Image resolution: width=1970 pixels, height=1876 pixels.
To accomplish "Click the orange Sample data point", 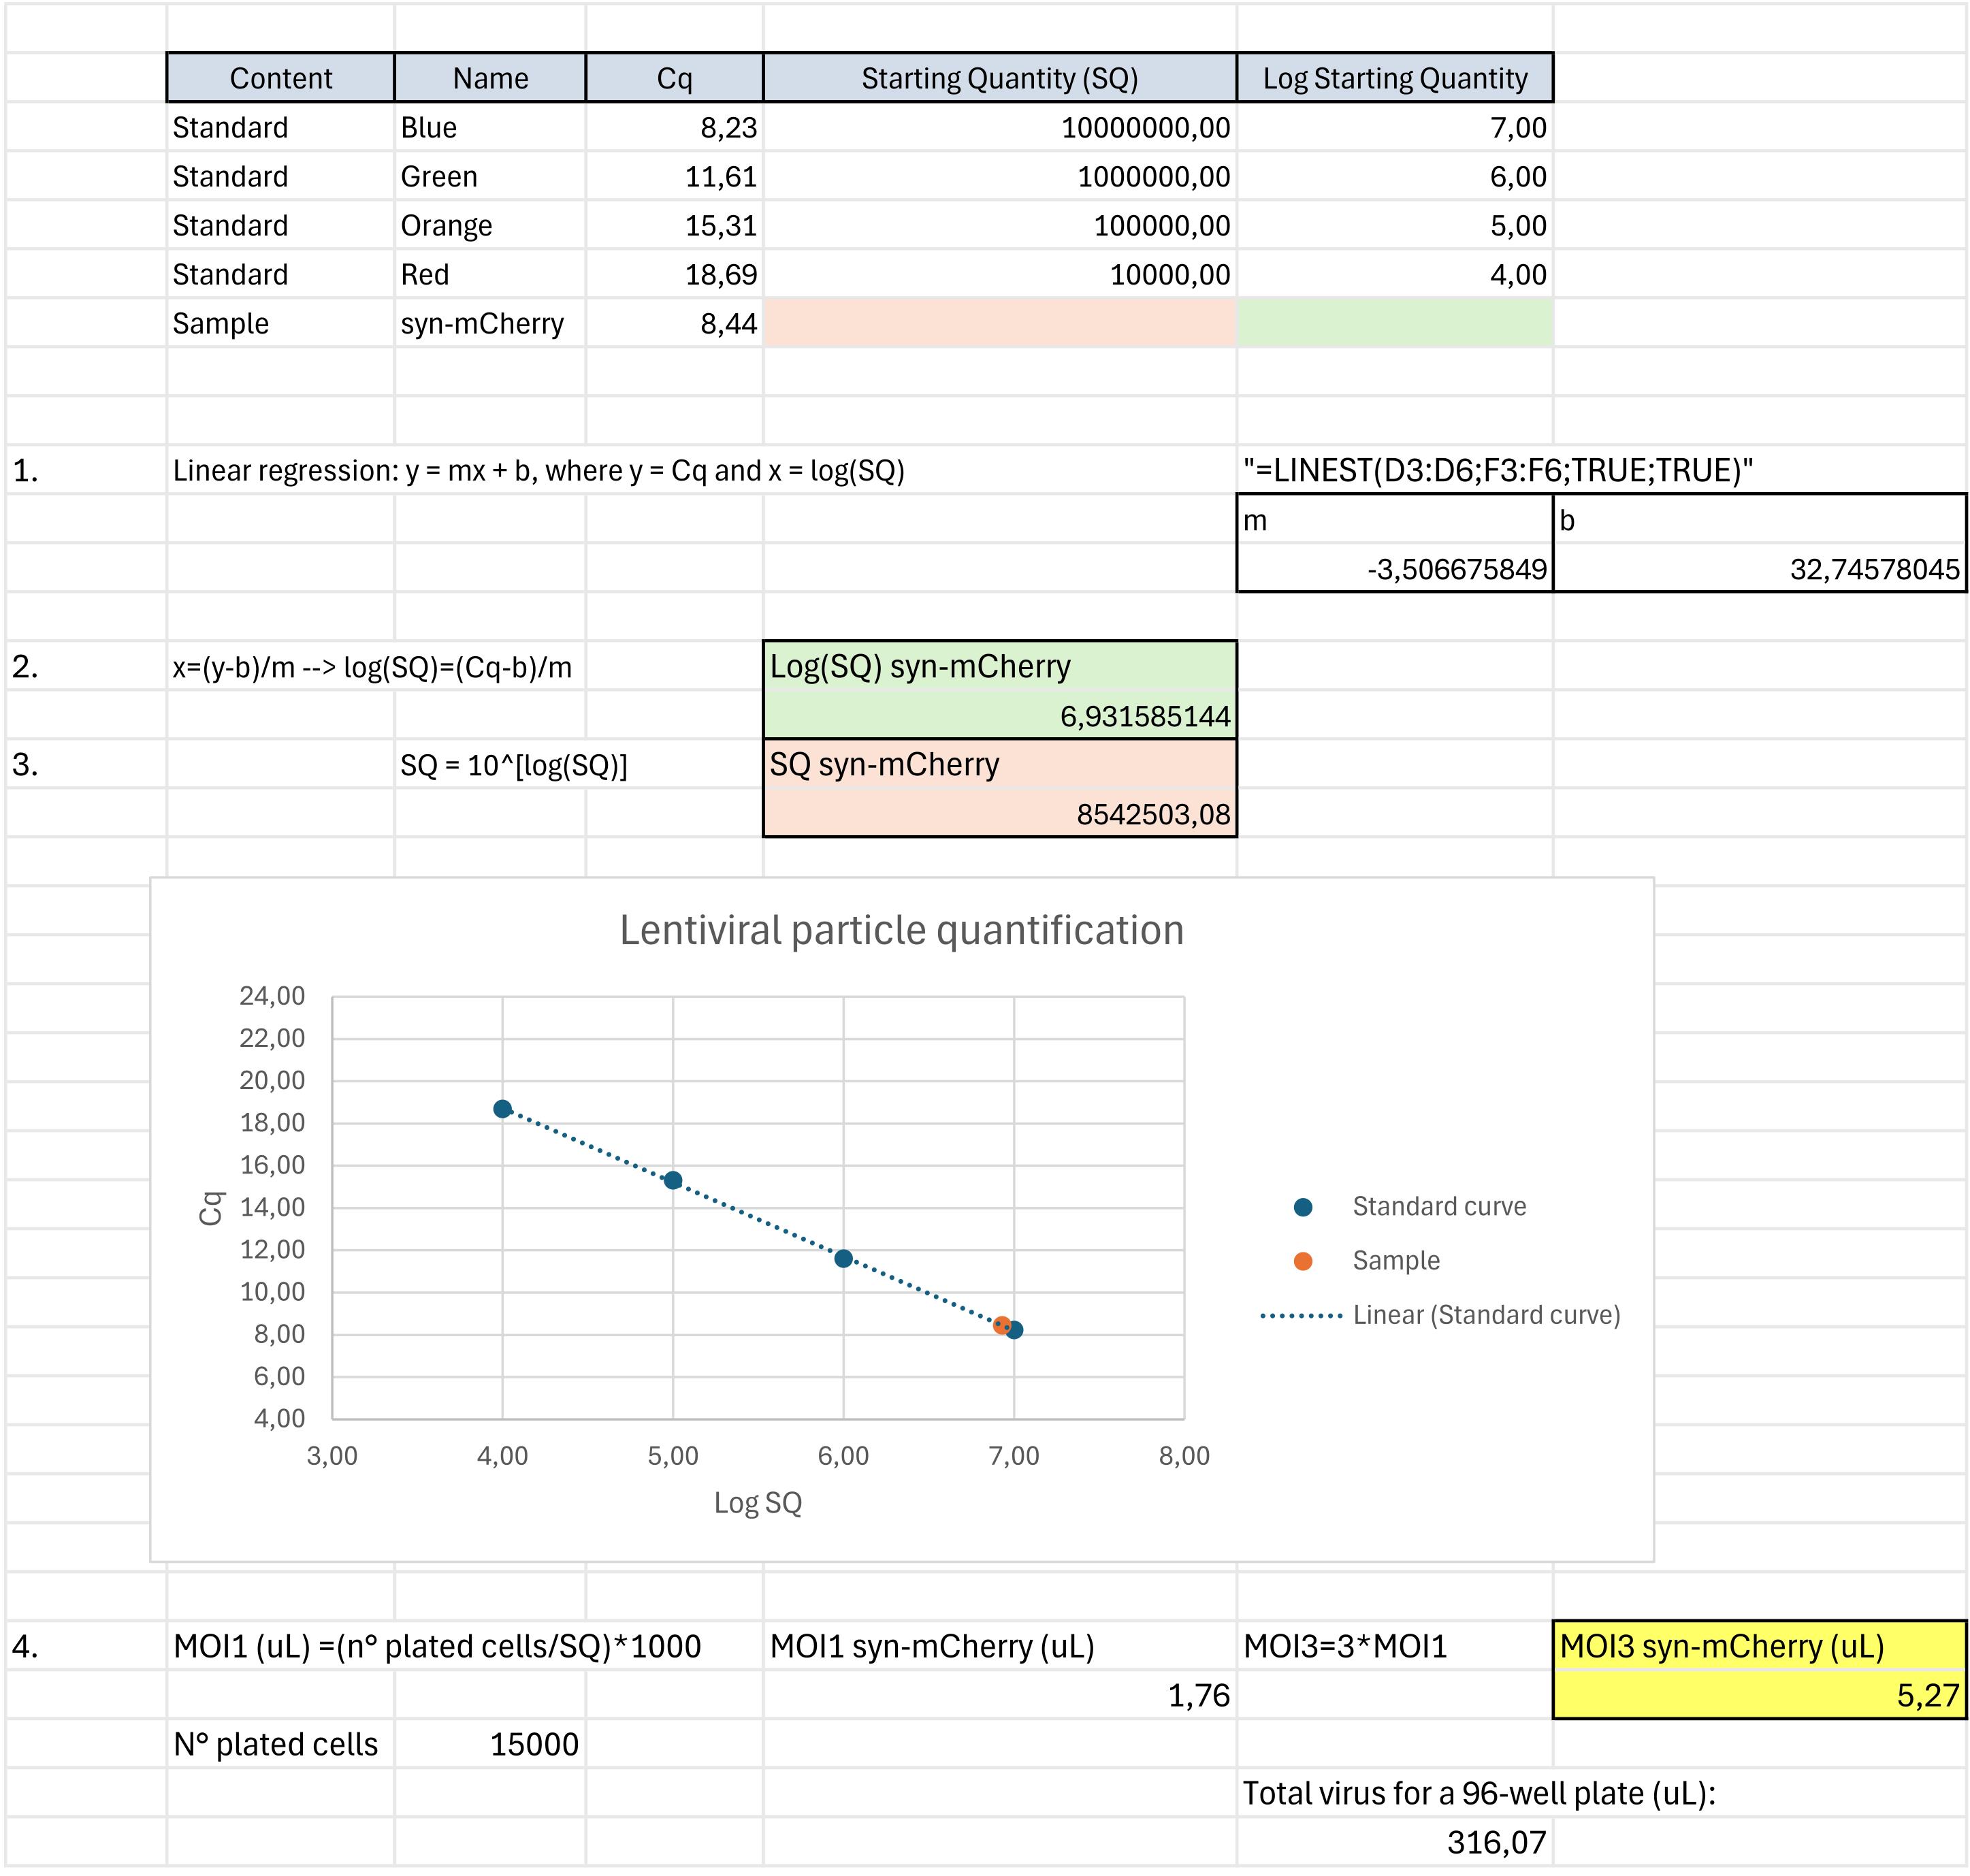I will pos(1001,1325).
